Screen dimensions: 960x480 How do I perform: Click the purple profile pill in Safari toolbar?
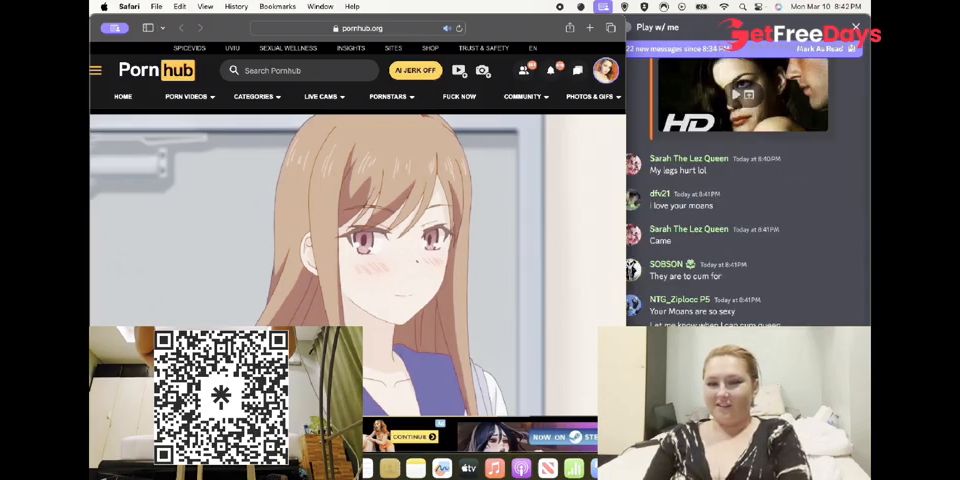coord(114,28)
